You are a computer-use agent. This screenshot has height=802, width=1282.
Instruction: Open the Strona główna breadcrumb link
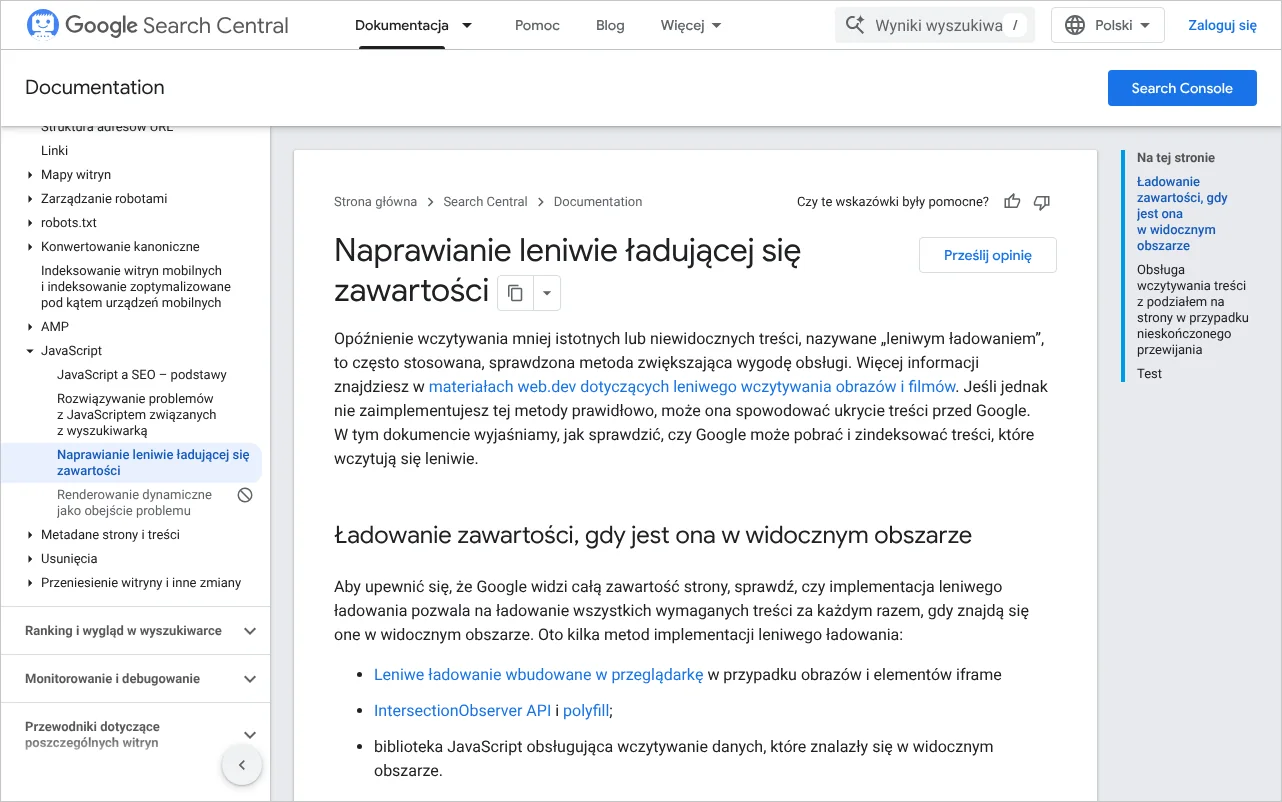[x=375, y=202]
